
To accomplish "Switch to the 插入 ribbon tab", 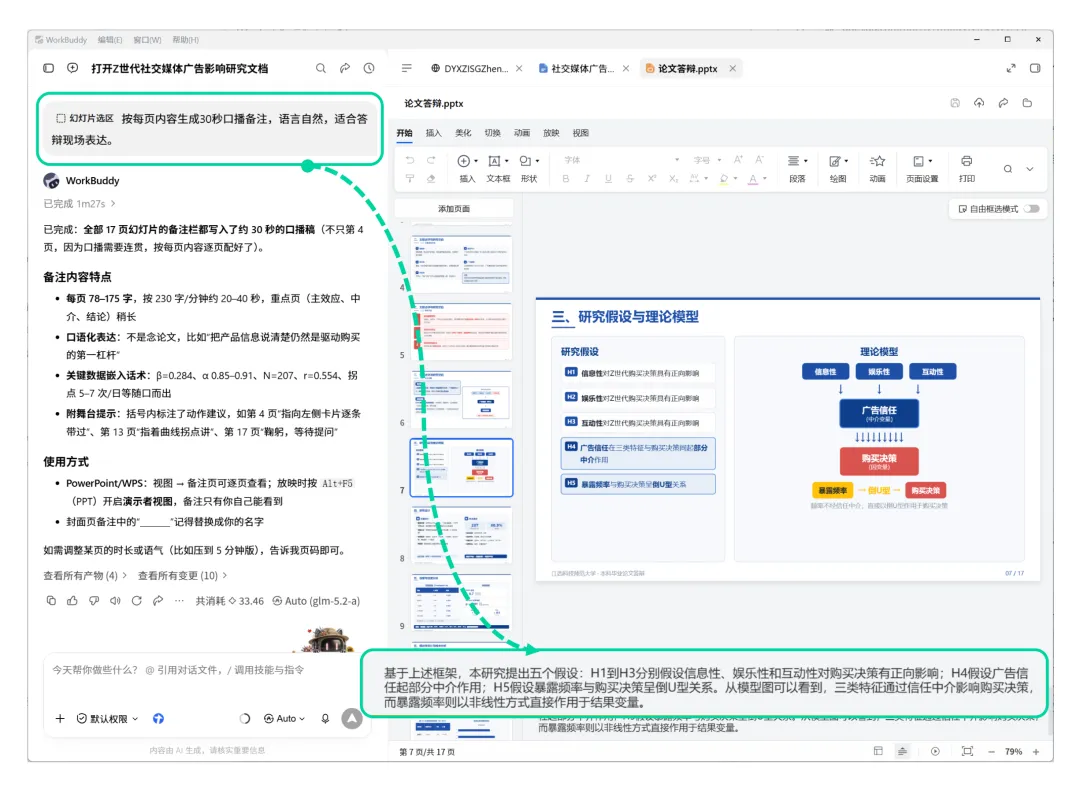I will (434, 133).
